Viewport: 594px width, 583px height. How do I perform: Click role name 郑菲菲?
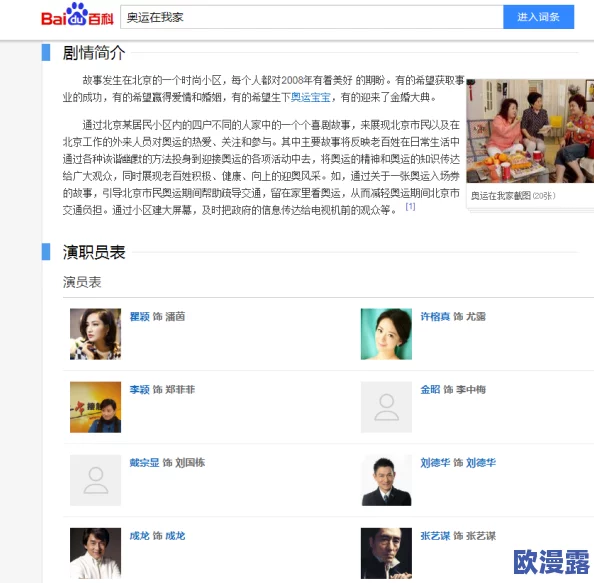click(180, 389)
